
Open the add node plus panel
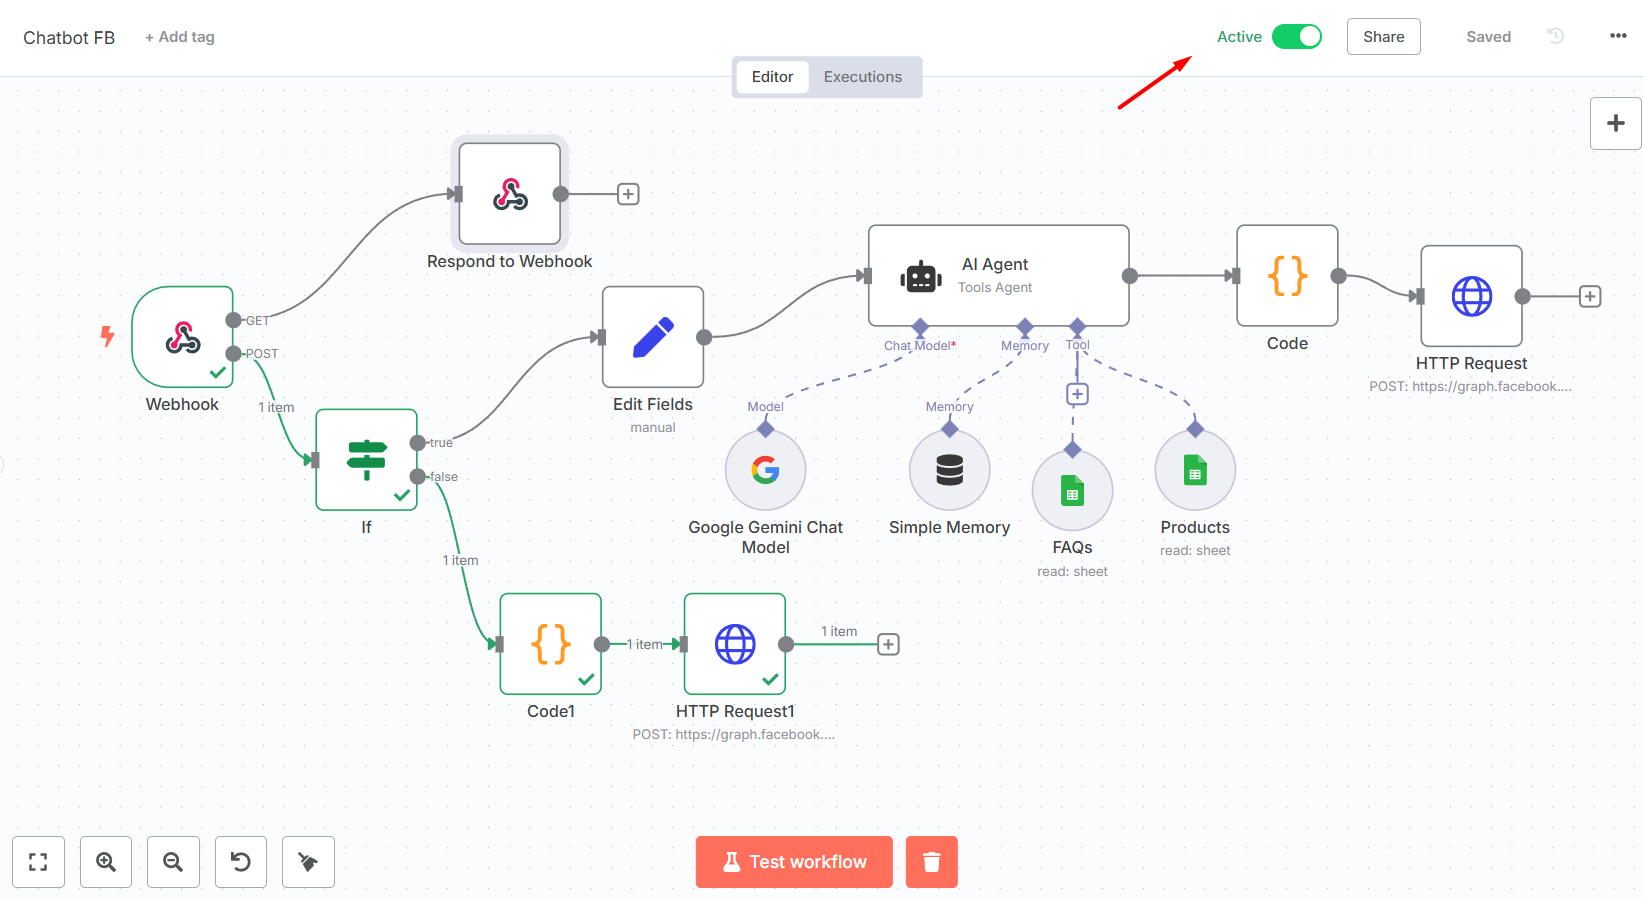[1616, 123]
